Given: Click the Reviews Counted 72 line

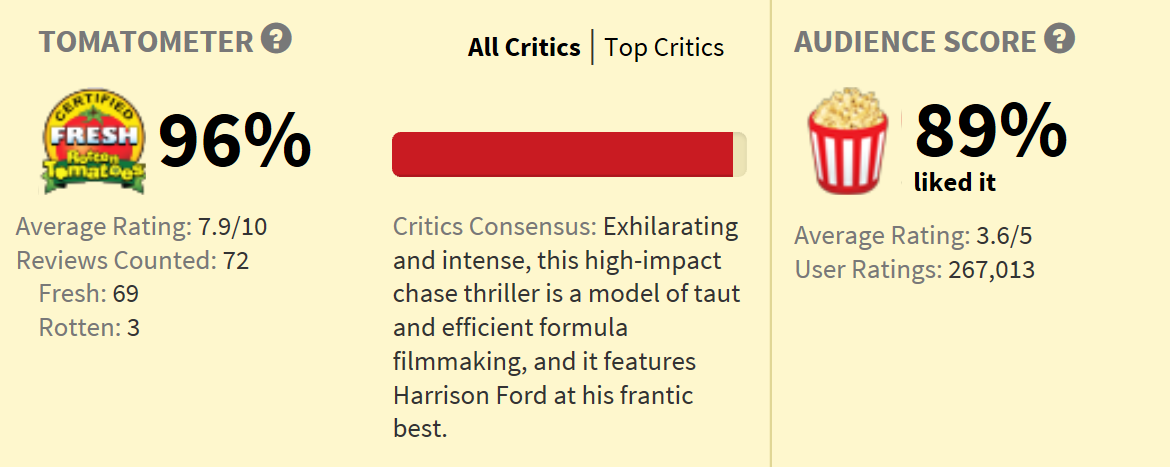Looking at the screenshot, I should point(132,260).
